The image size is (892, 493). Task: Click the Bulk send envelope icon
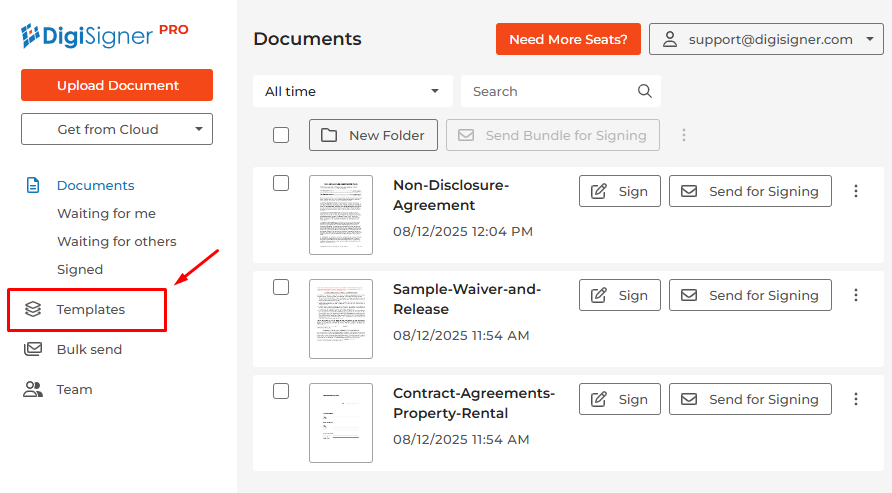[x=33, y=350]
